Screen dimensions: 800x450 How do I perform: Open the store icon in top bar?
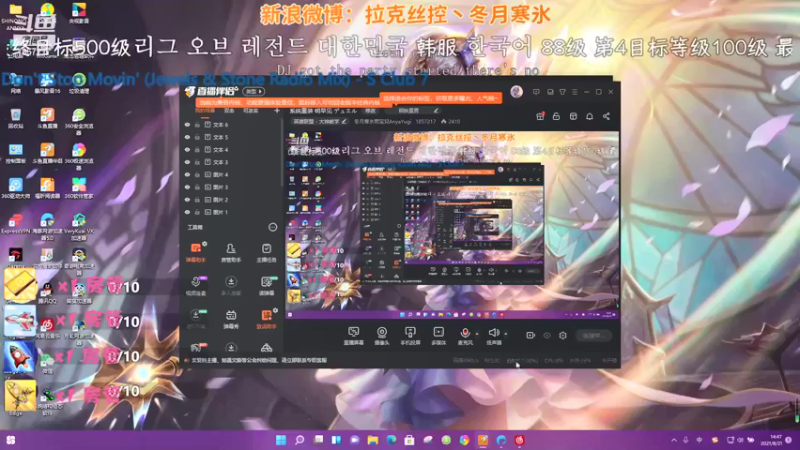click(573, 116)
